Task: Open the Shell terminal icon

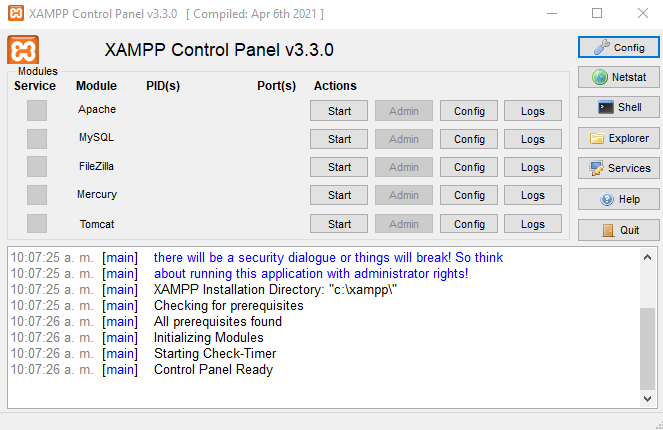Action: [619, 107]
